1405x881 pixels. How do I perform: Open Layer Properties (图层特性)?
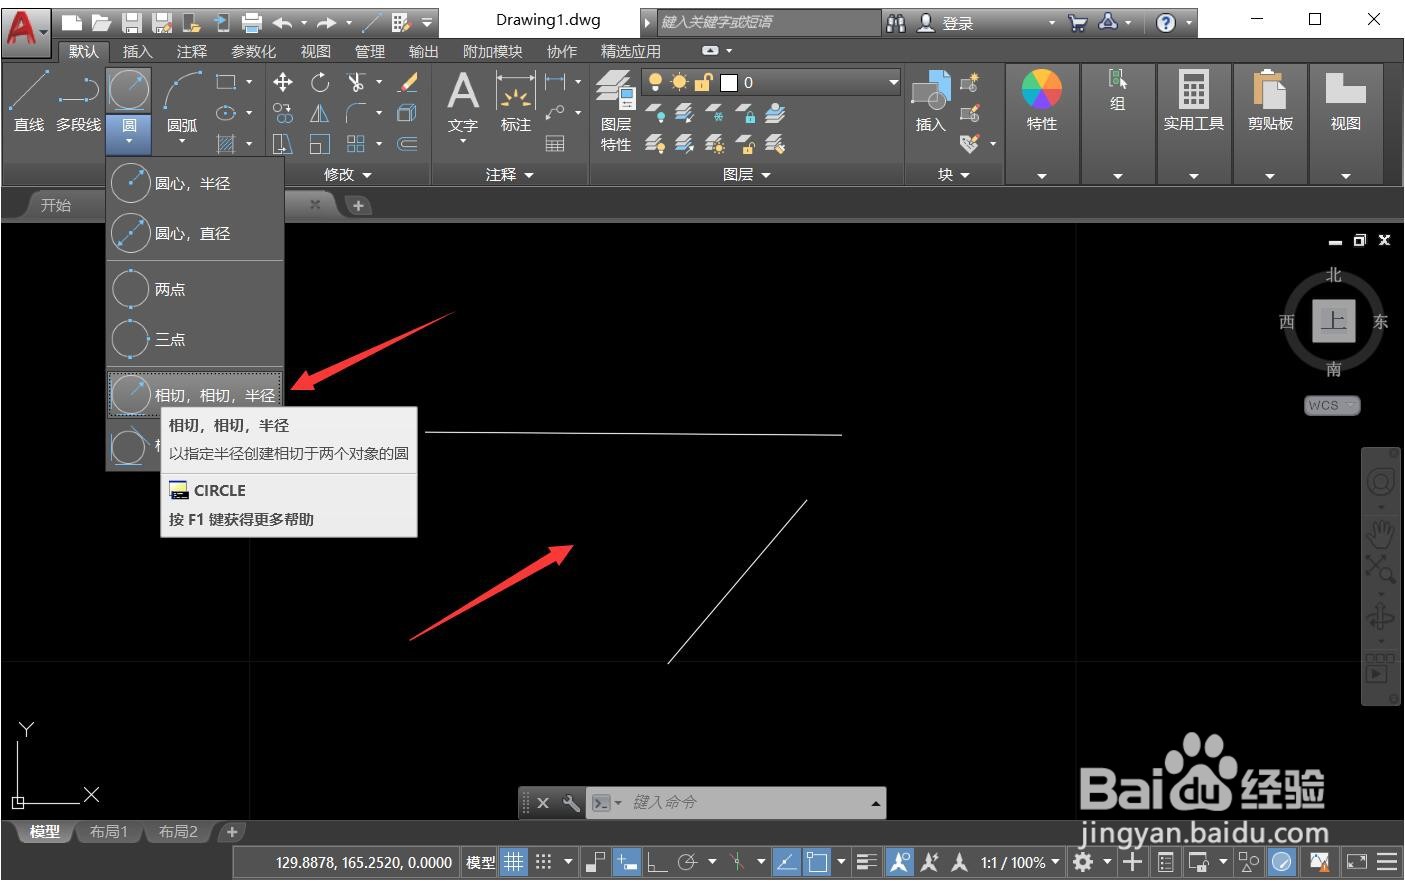click(616, 110)
